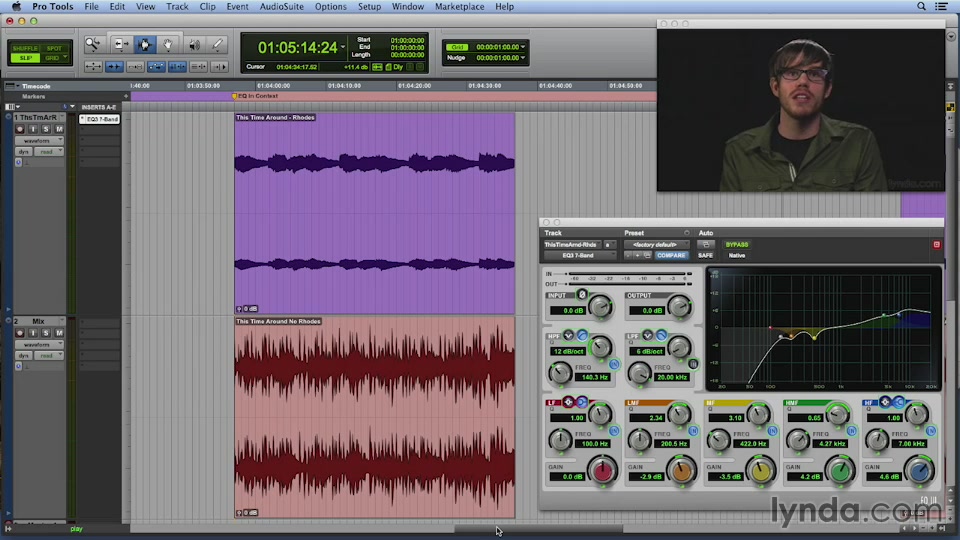Click the plug-in automation enable icon
Image resolution: width=960 pixels, height=540 pixels.
[705, 245]
